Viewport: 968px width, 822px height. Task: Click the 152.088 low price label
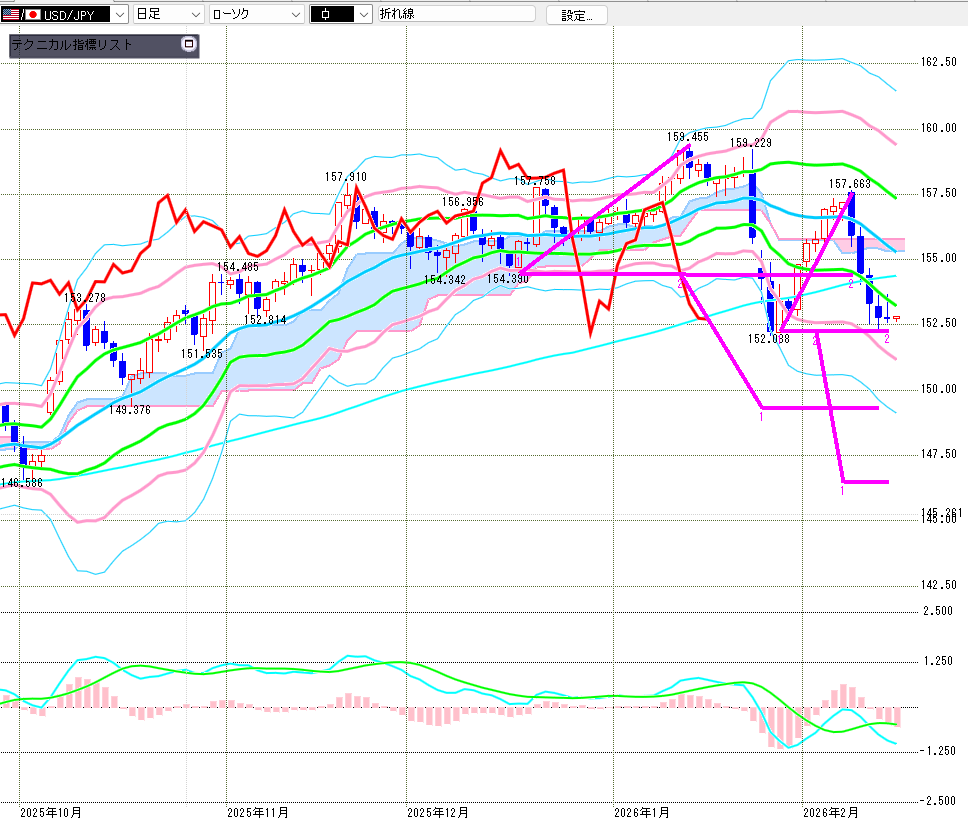tap(768, 339)
